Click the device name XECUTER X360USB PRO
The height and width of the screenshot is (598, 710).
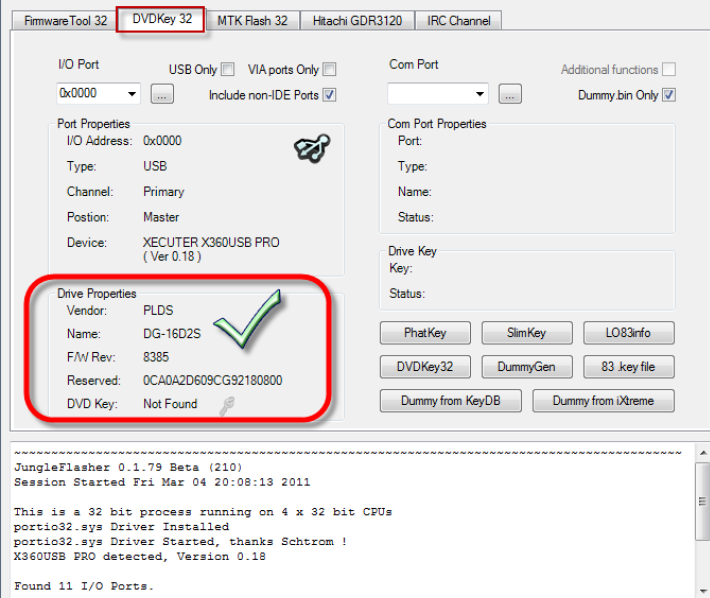pos(211,243)
